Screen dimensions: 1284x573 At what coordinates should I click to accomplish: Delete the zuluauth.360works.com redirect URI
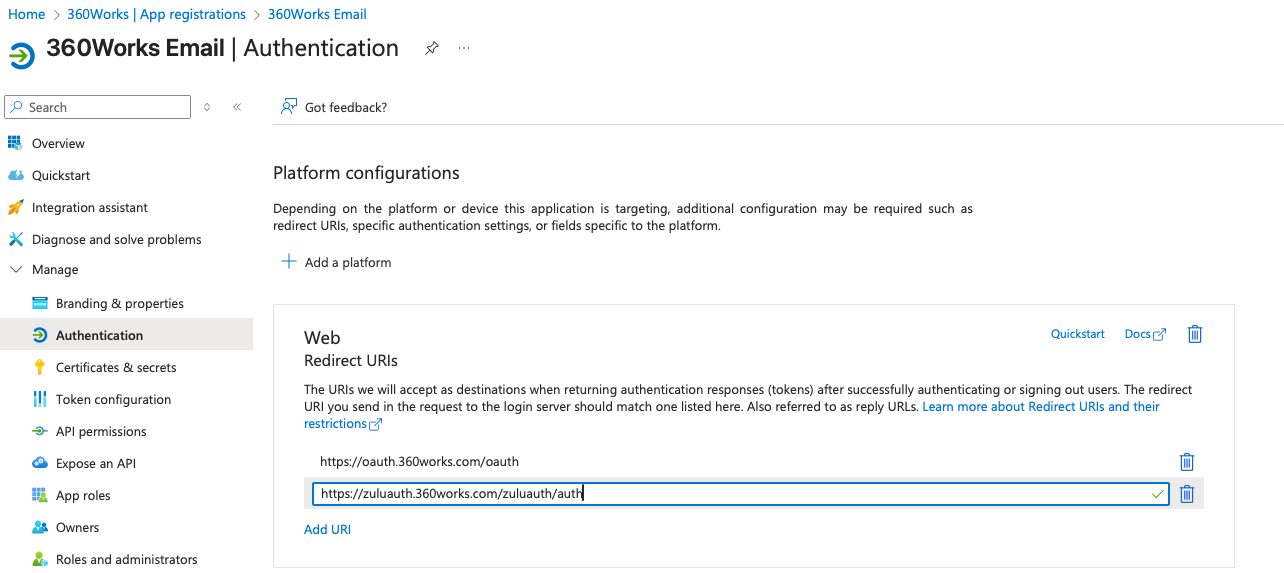coord(1187,494)
